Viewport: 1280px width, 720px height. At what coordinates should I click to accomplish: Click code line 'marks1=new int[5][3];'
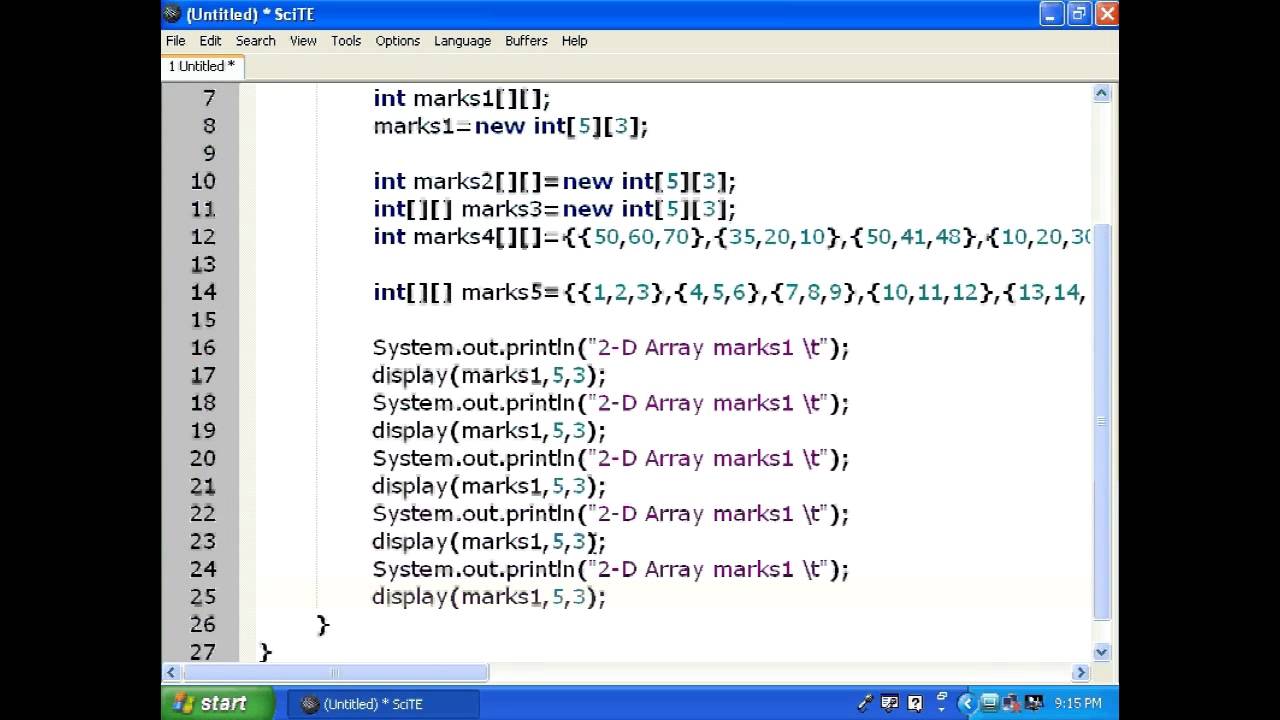click(x=510, y=126)
